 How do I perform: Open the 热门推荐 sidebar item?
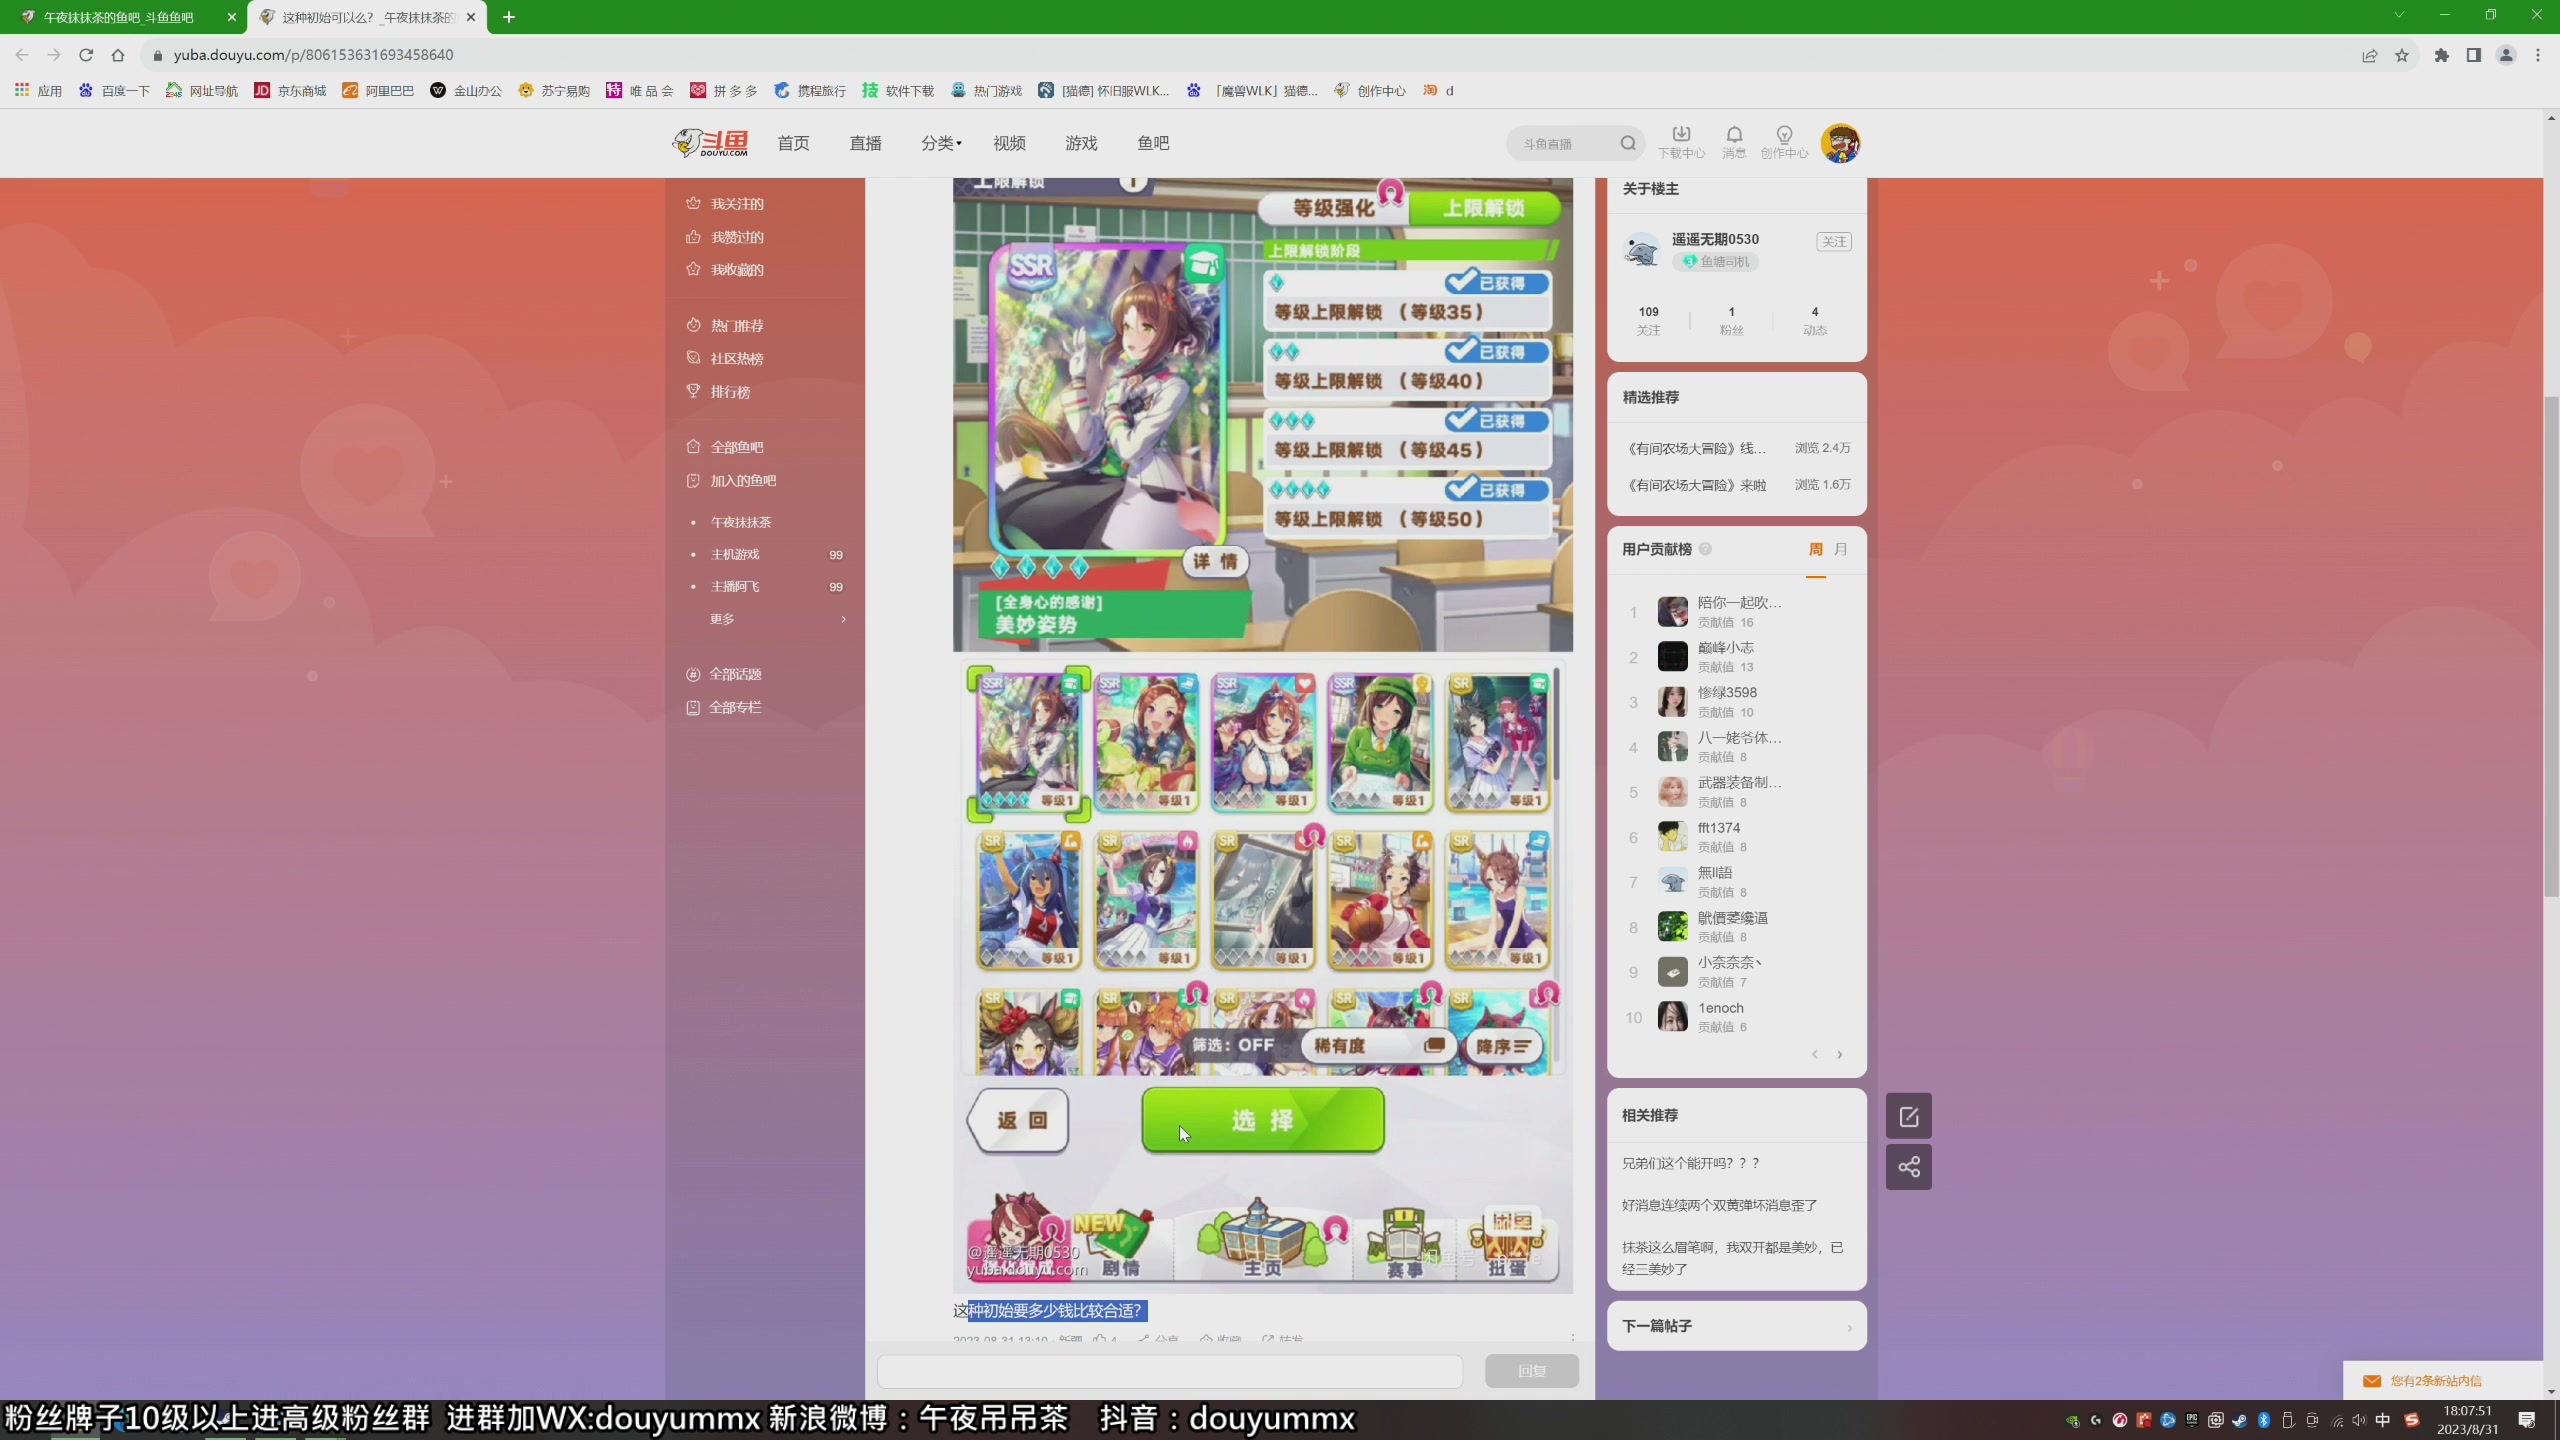[x=726, y=326]
